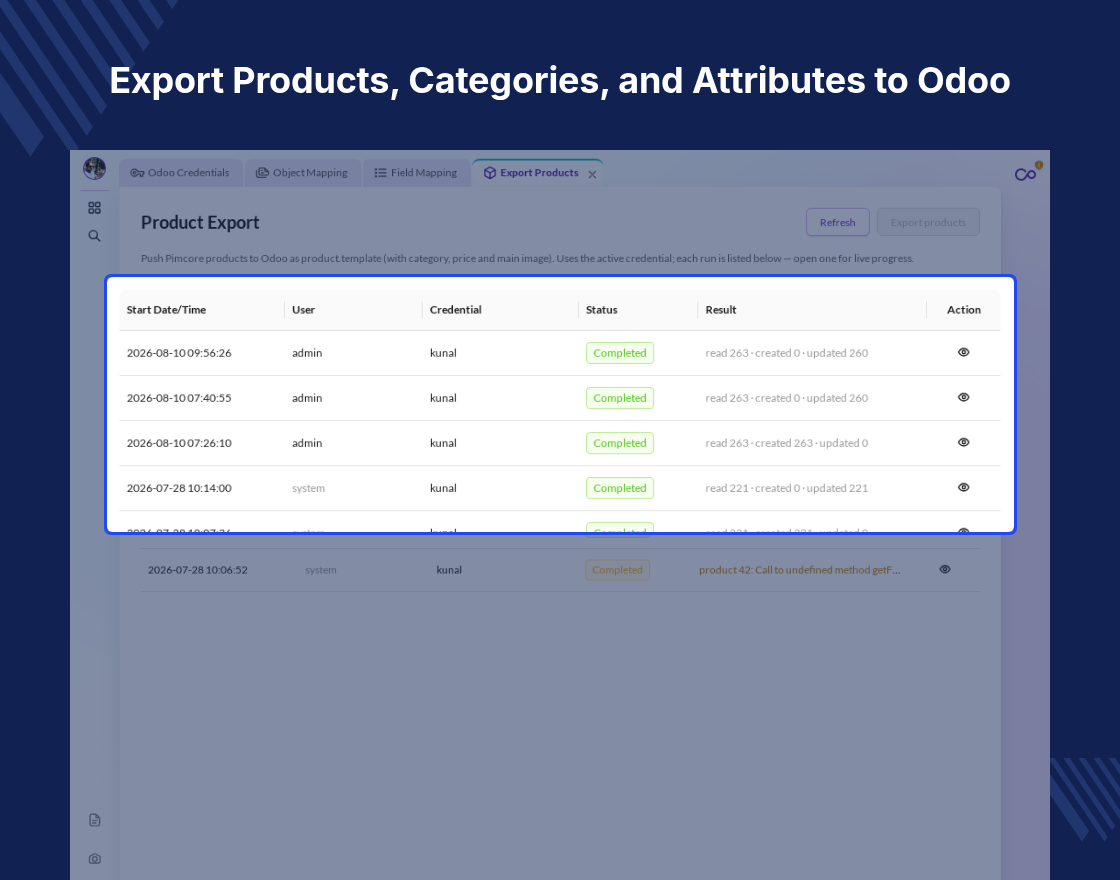Click result text in 09:56:26 row
Viewport: 1120px width, 880px height.
[x=786, y=353]
